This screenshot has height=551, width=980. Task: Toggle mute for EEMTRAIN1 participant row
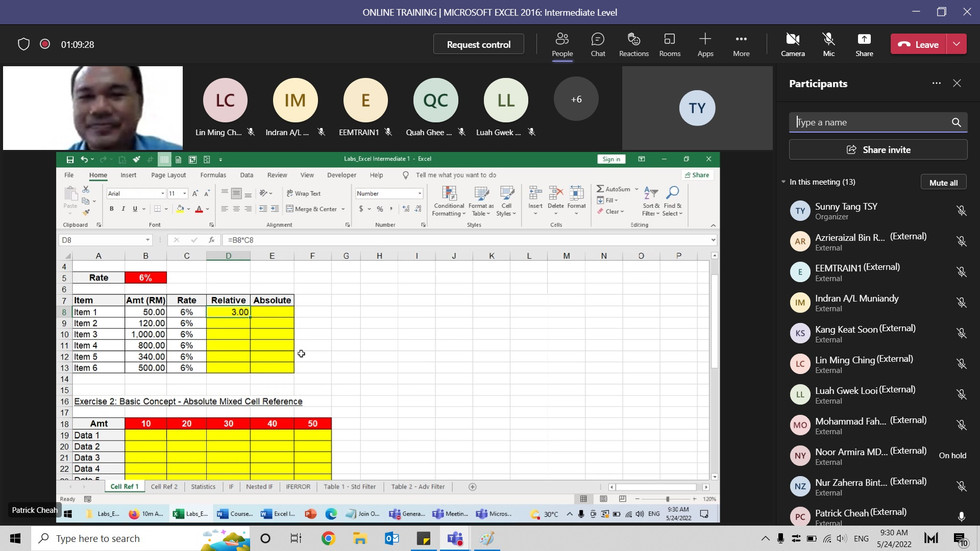tap(961, 272)
